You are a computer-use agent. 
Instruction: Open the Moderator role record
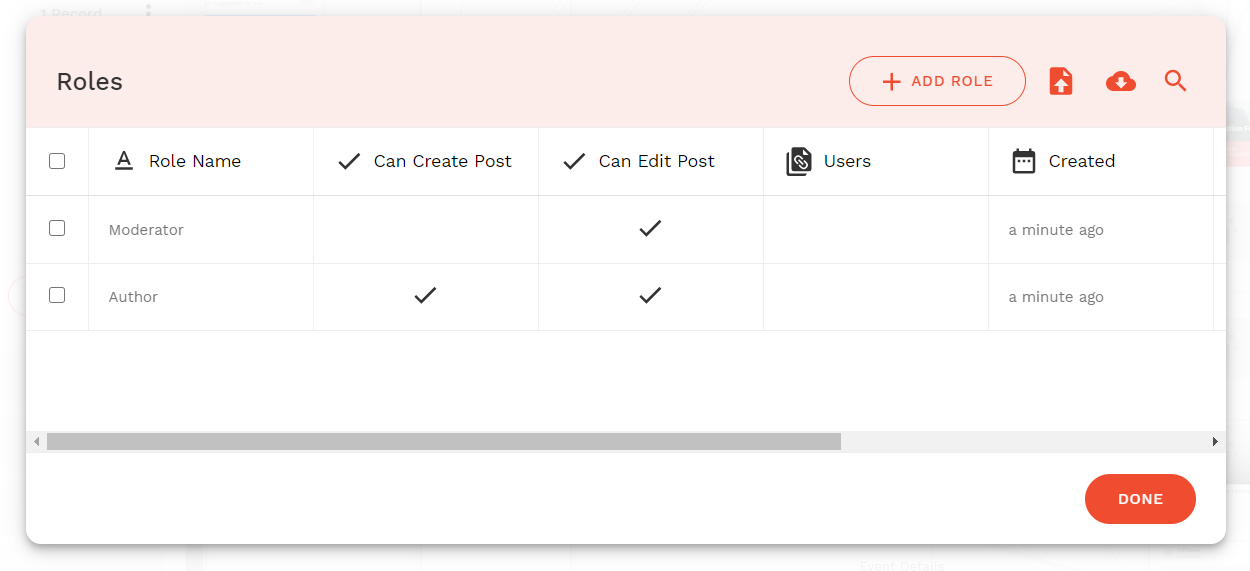(x=146, y=230)
